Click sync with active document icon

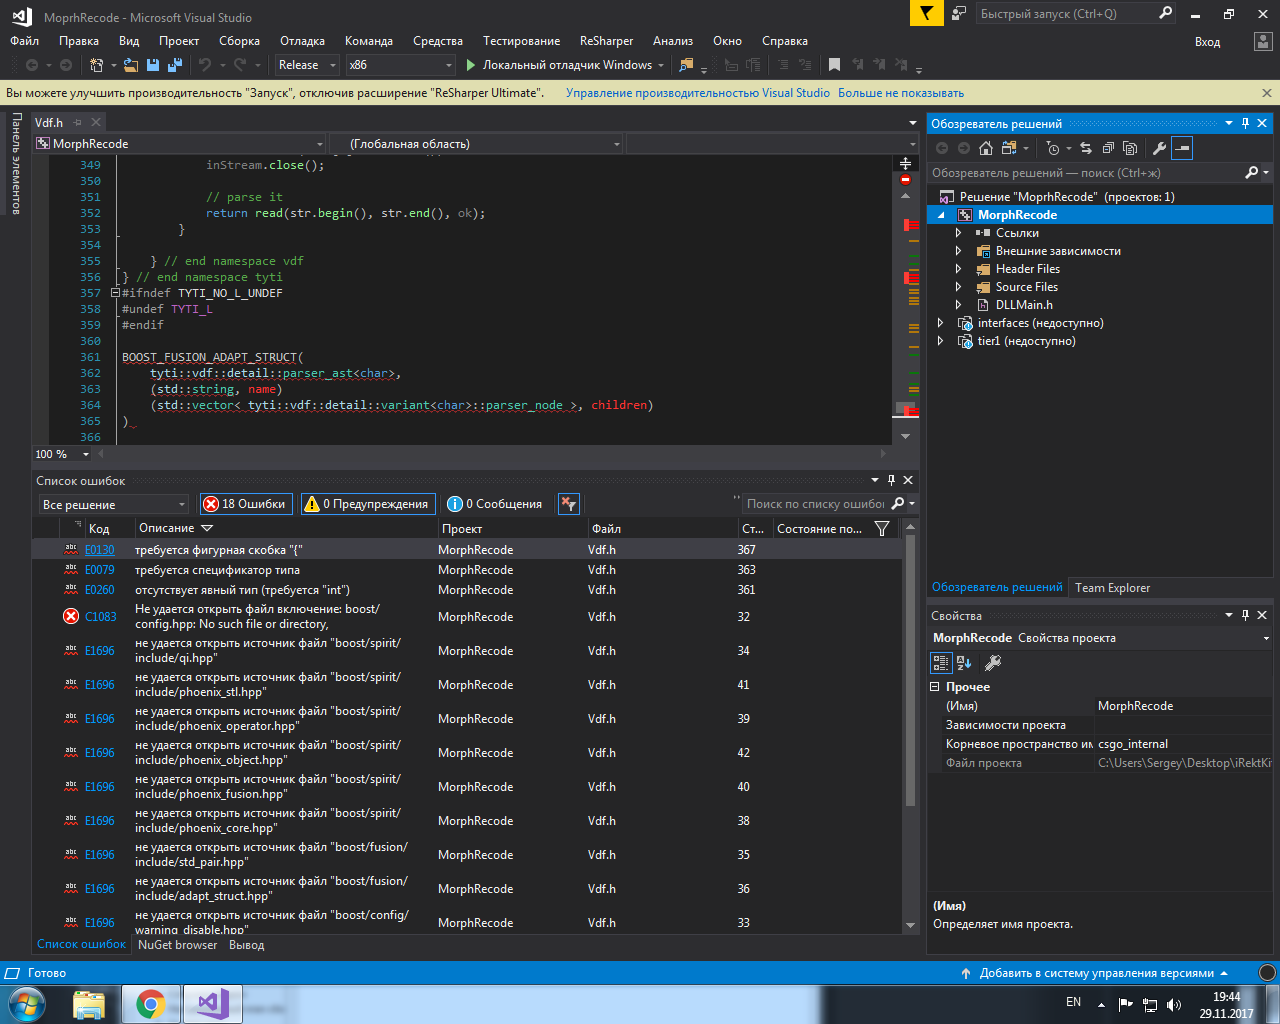[1086, 148]
